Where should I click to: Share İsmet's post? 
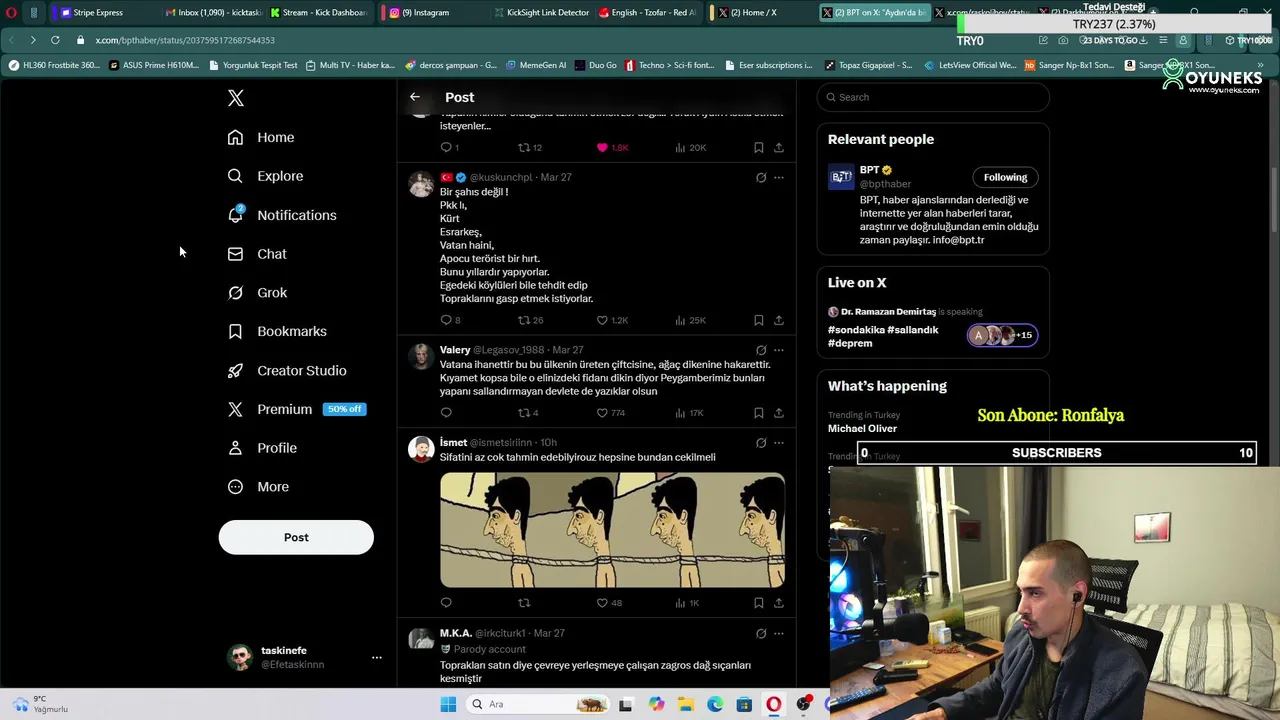(x=779, y=603)
